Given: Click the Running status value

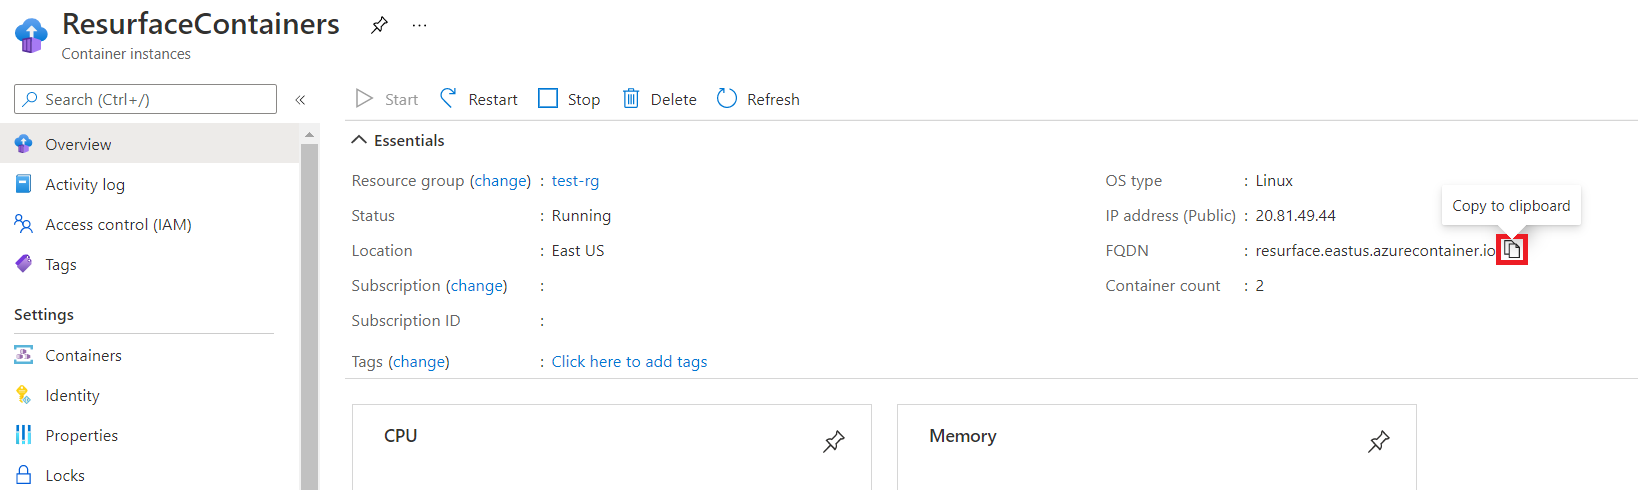Looking at the screenshot, I should coord(581,216).
